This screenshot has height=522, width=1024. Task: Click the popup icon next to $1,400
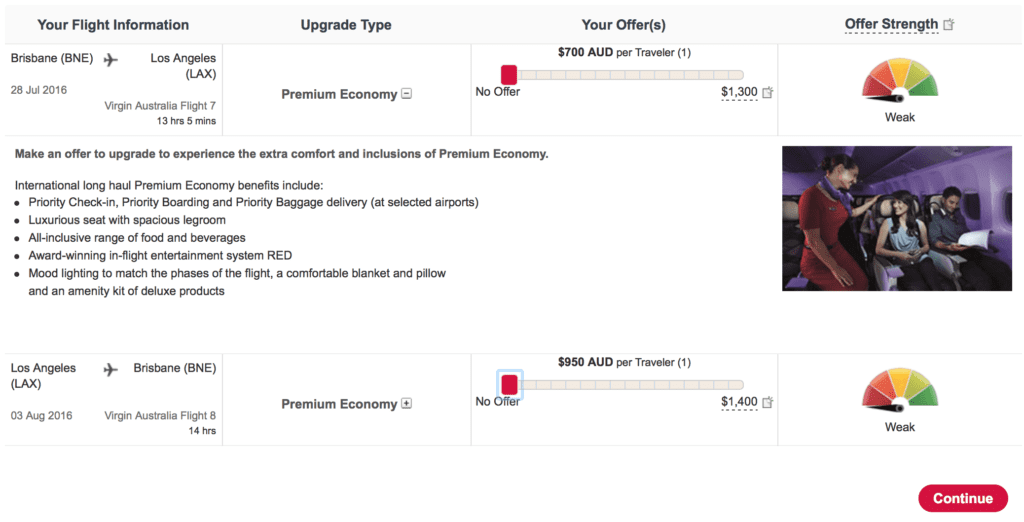click(x=768, y=403)
